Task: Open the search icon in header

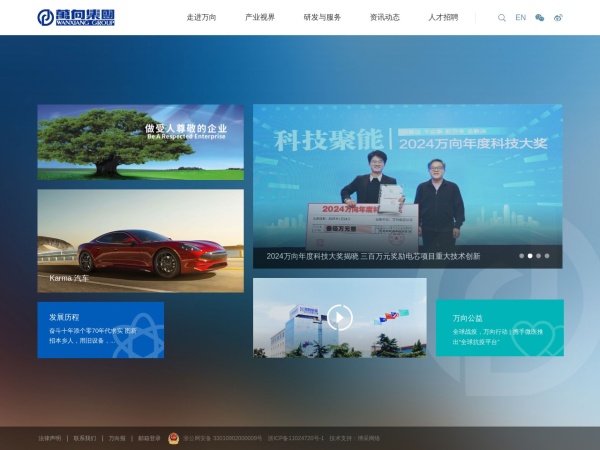Action: [x=502, y=18]
